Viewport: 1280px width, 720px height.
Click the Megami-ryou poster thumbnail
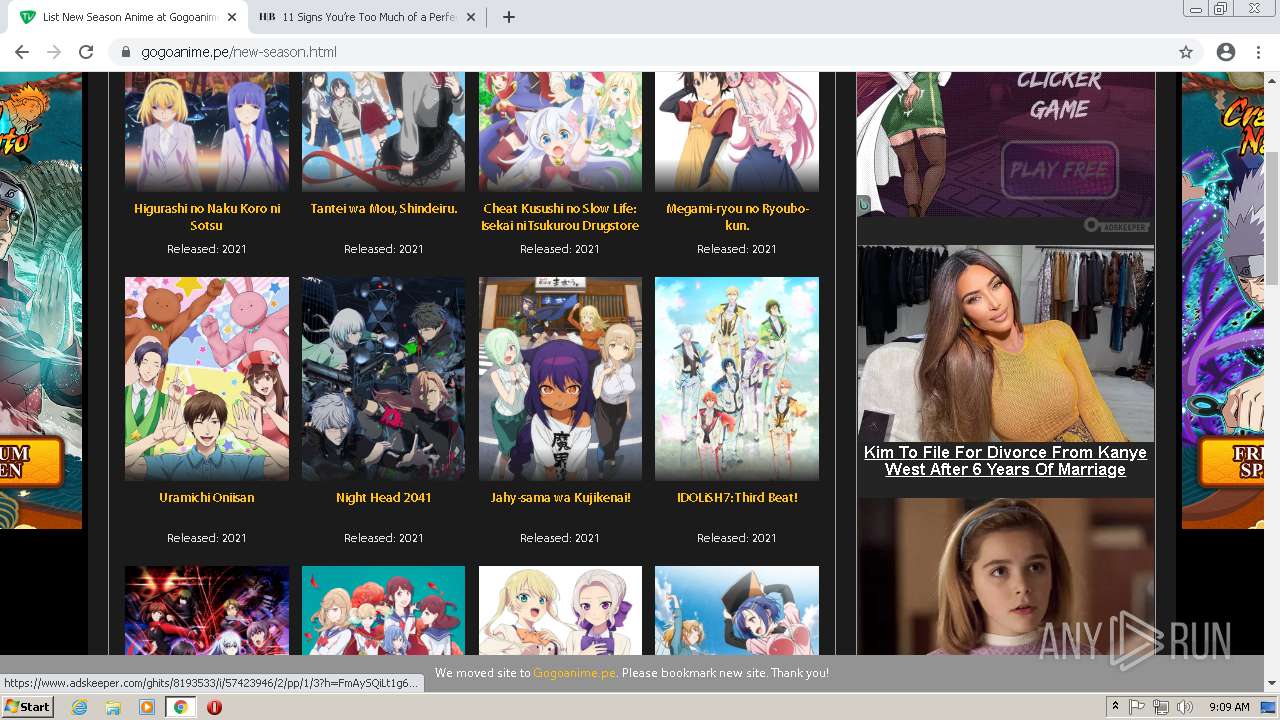click(737, 131)
